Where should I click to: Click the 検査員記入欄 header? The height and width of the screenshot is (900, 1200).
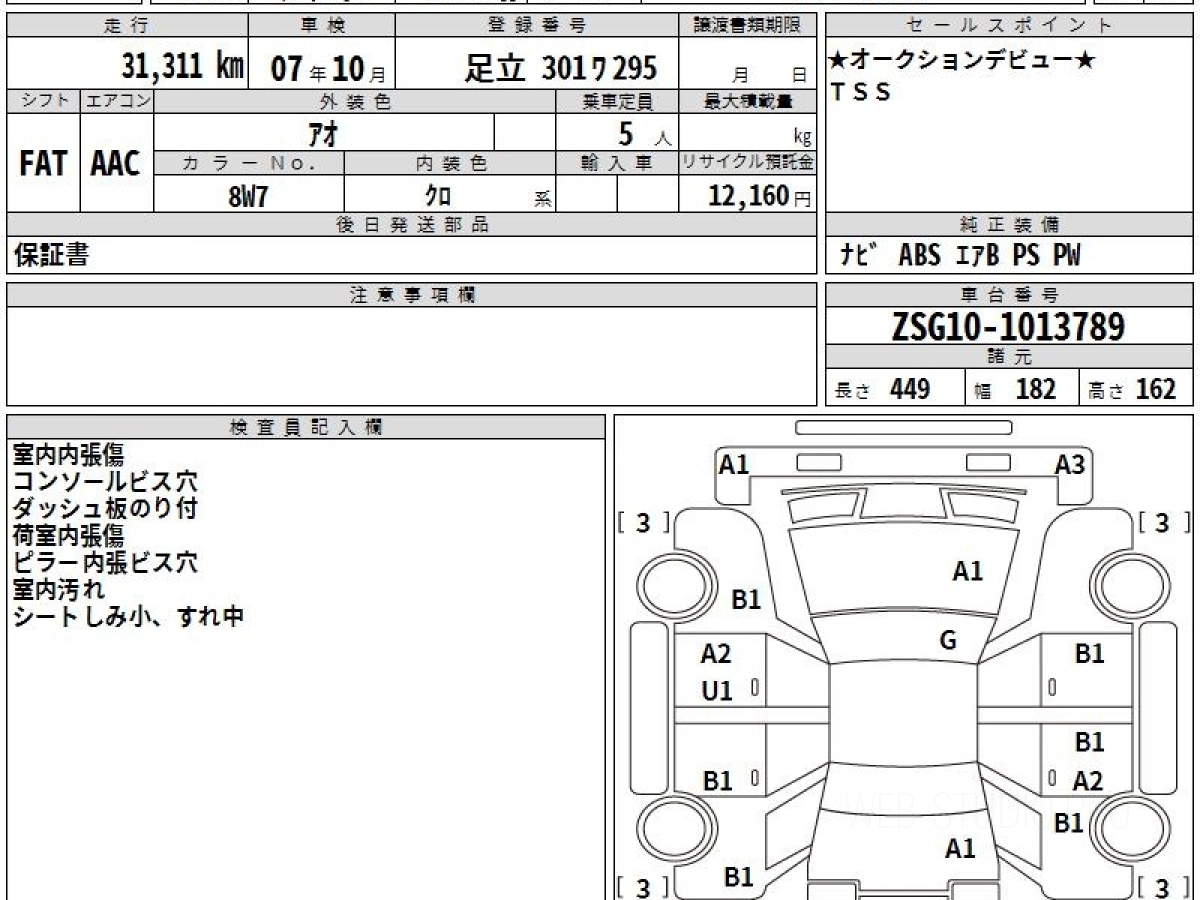click(306, 427)
